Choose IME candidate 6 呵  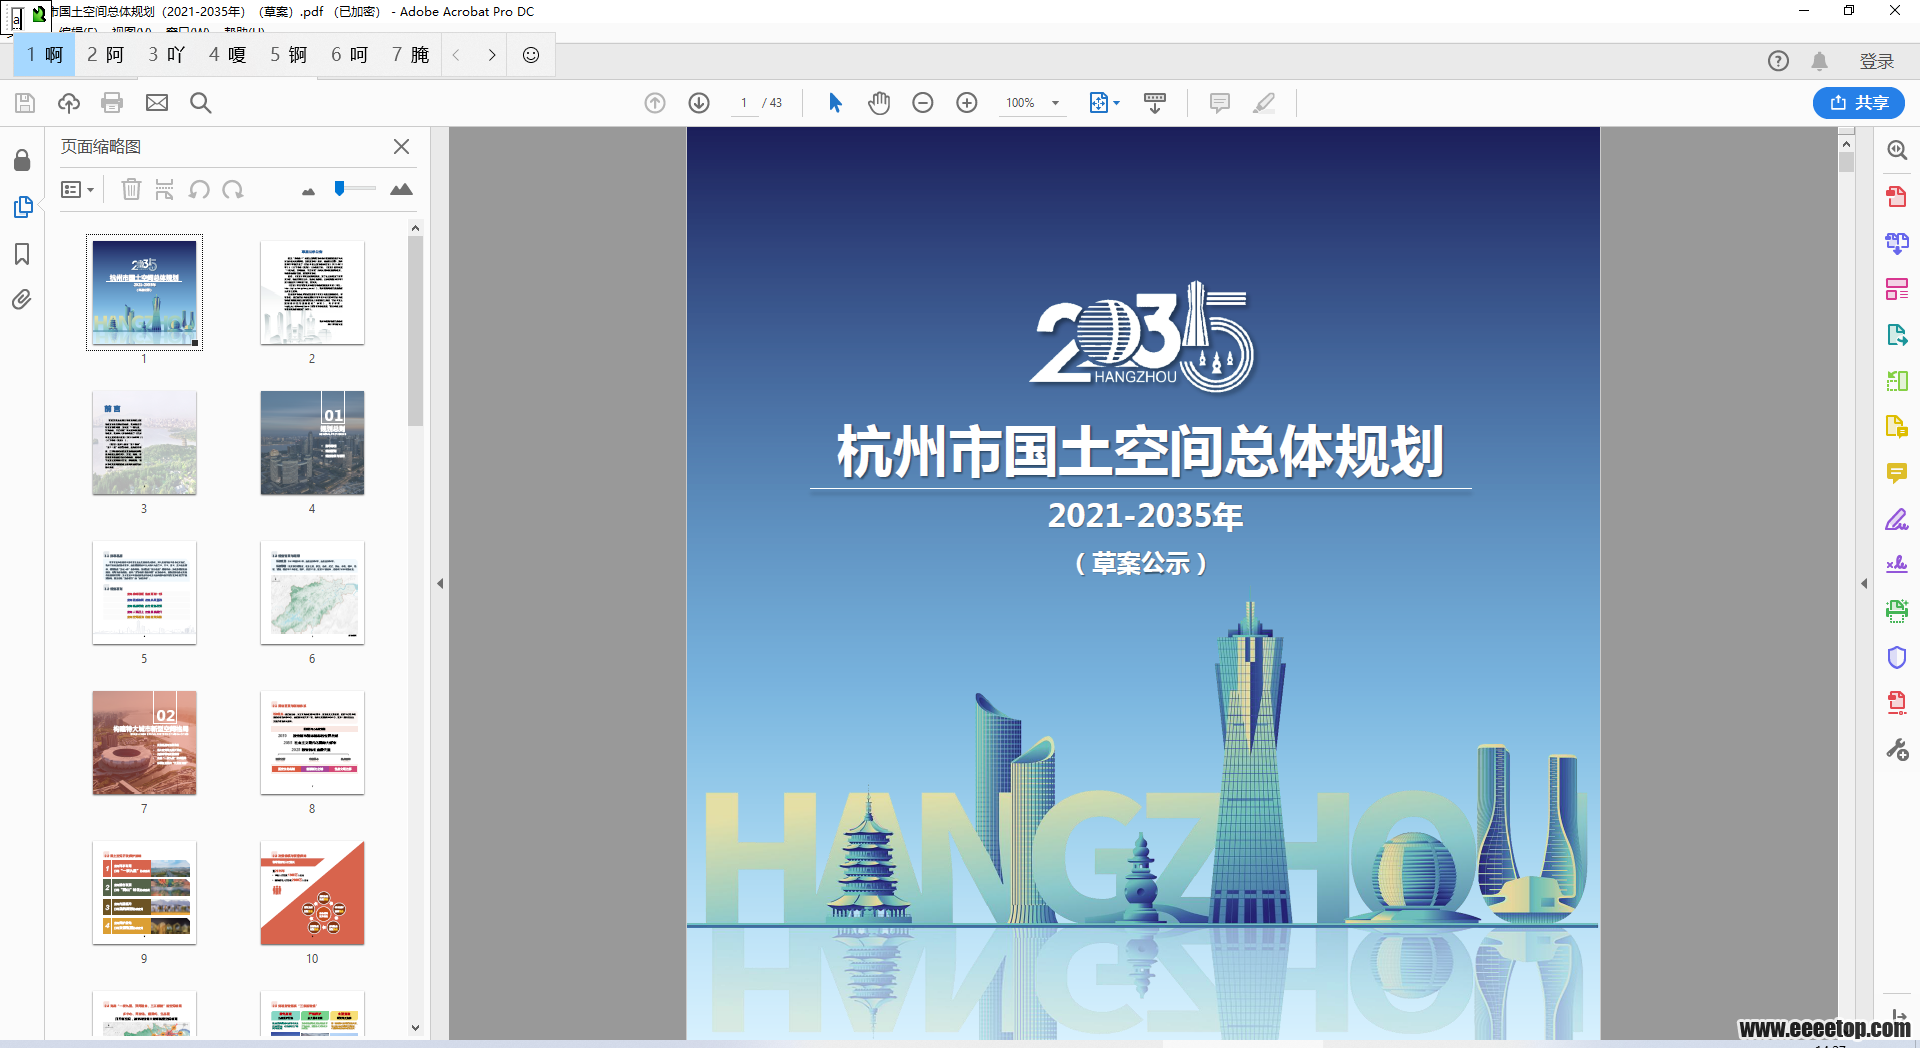point(349,55)
